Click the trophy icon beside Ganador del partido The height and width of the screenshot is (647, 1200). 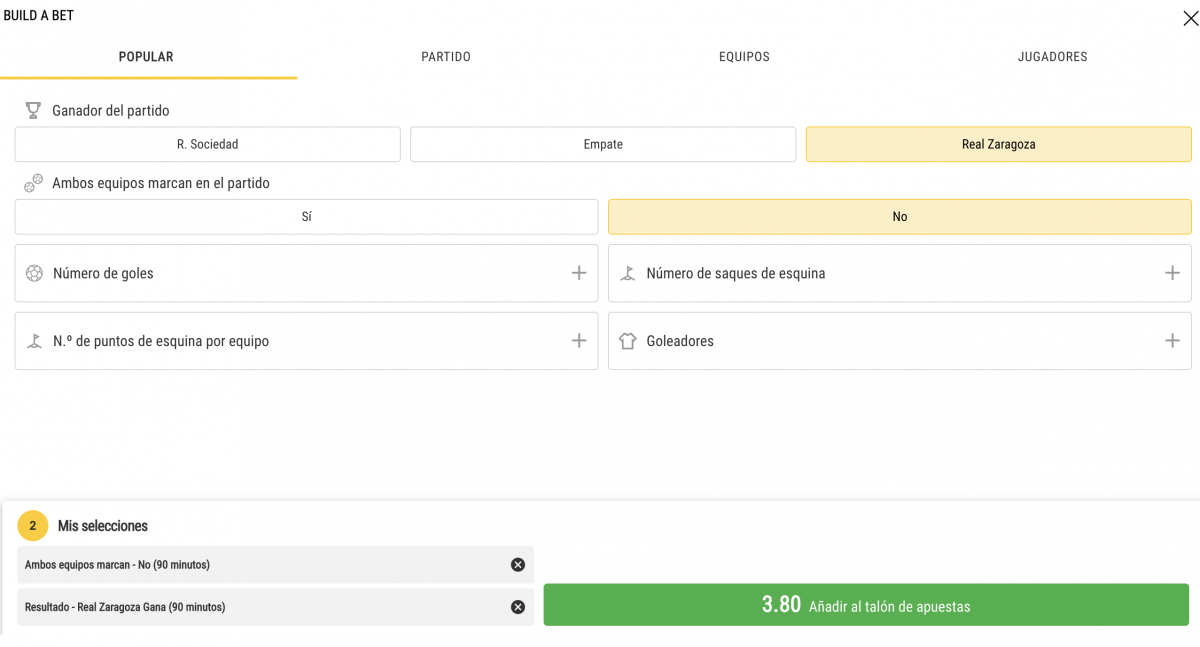coord(33,110)
